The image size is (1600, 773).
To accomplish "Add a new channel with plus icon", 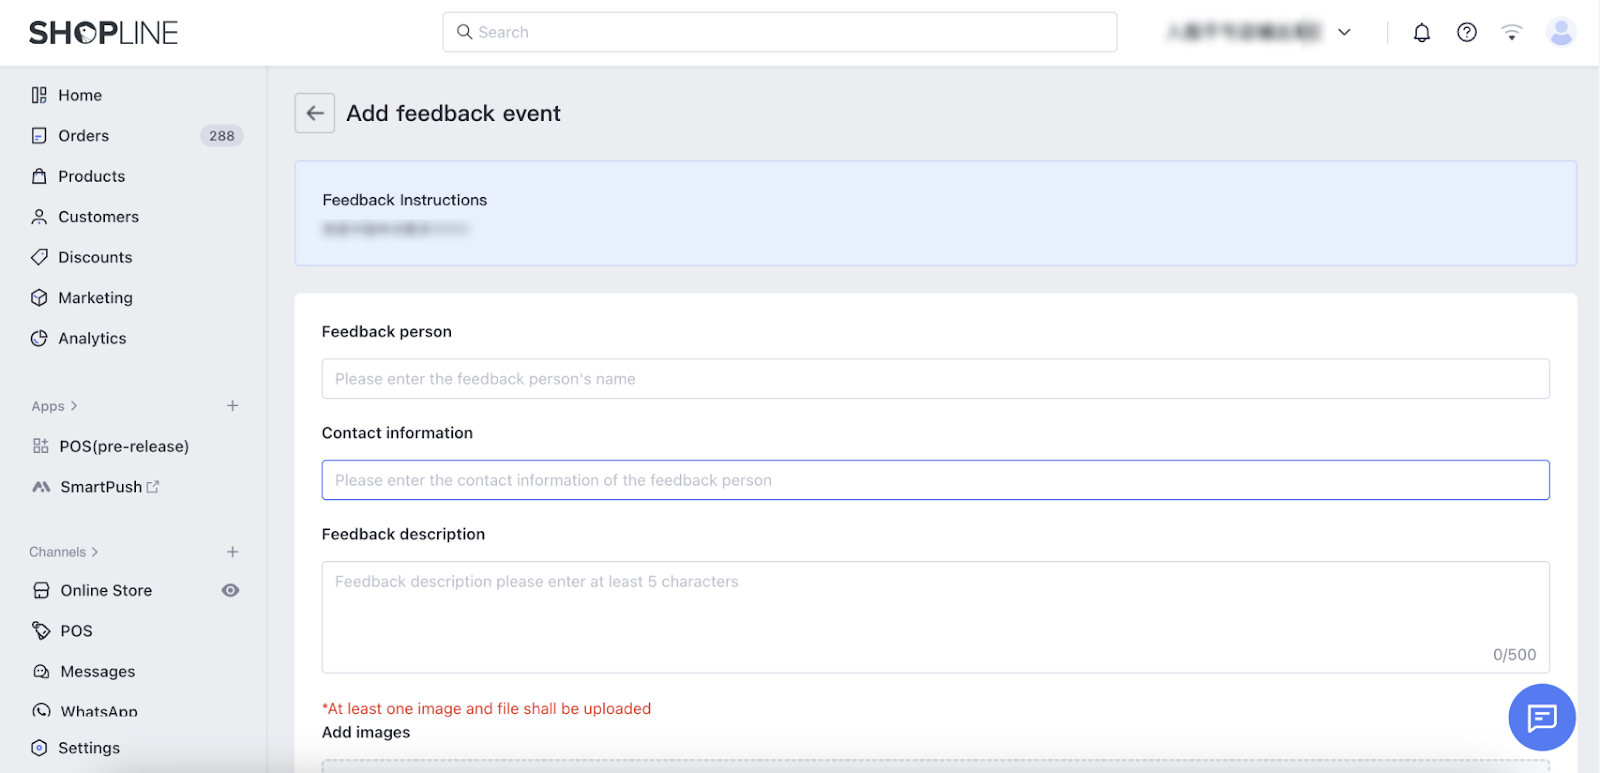I will coord(233,552).
